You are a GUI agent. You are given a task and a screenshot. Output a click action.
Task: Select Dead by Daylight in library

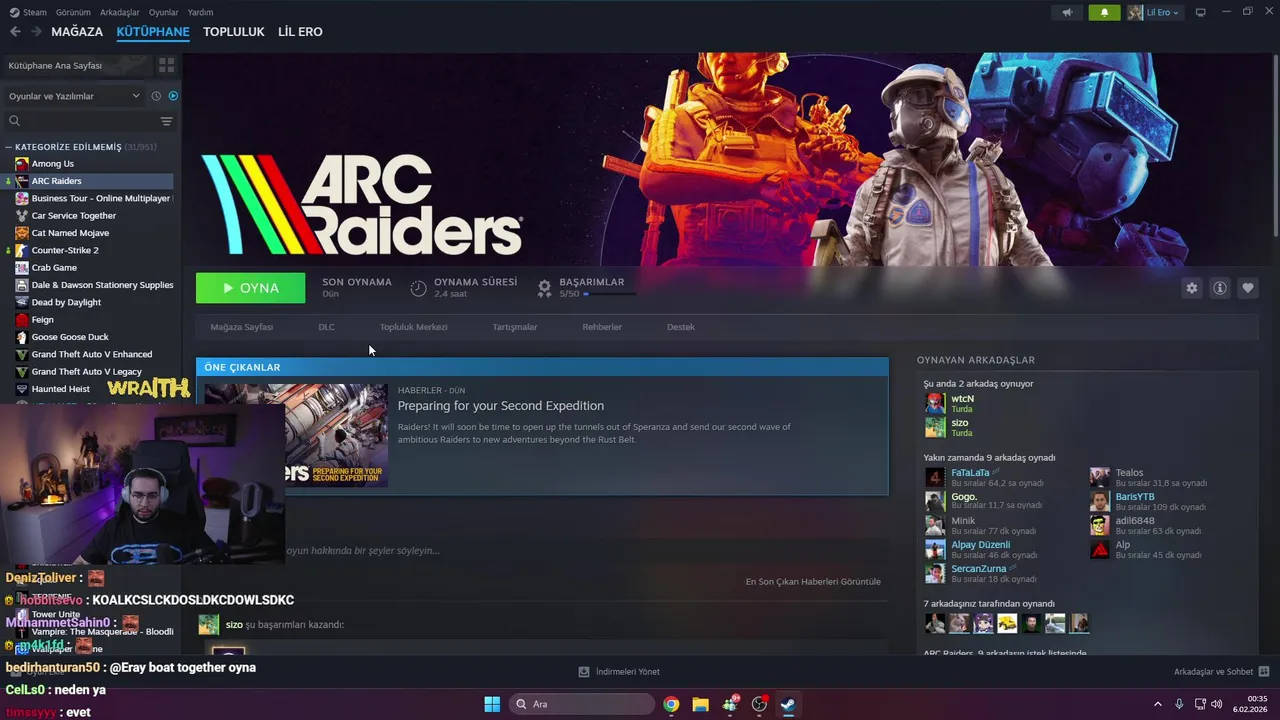(x=66, y=302)
